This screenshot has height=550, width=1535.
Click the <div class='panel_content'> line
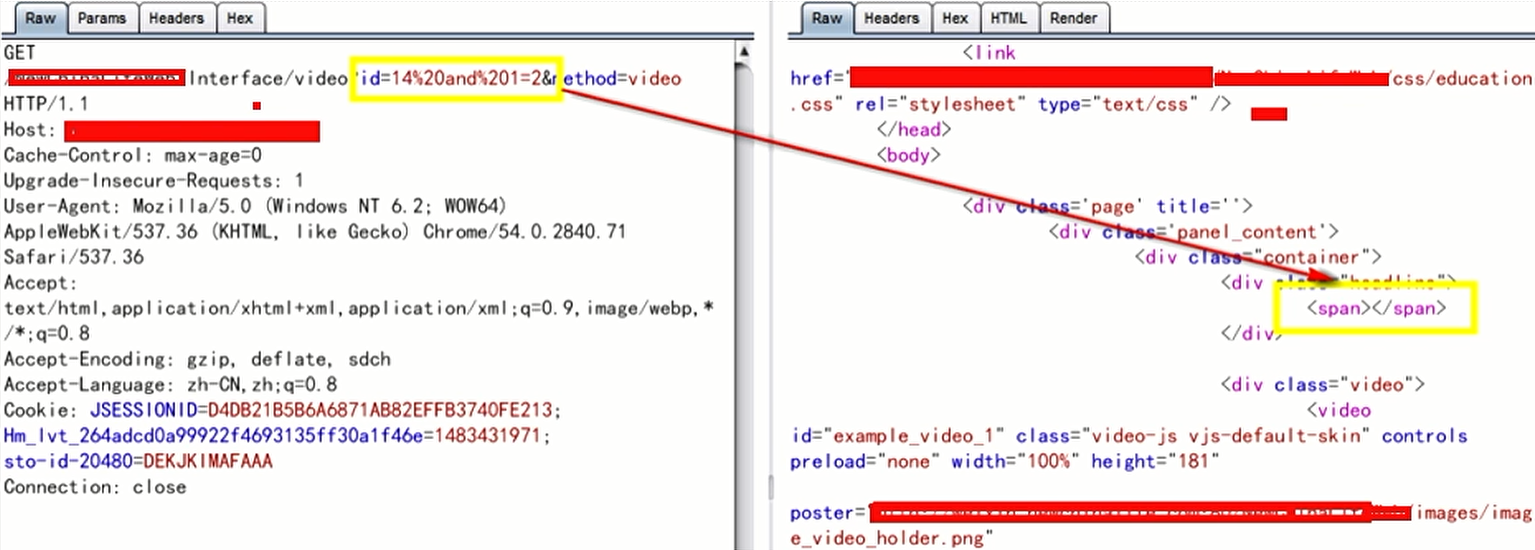point(1194,233)
